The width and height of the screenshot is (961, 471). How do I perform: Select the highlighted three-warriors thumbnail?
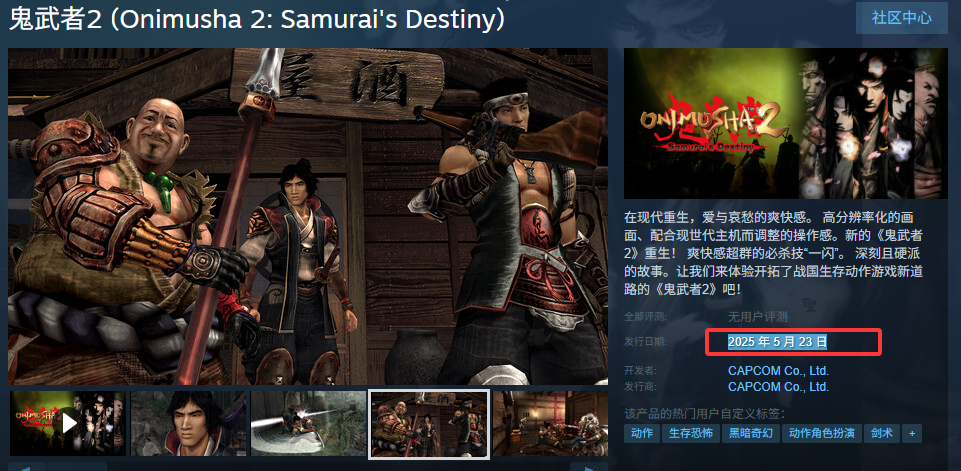pyautogui.click(x=429, y=424)
